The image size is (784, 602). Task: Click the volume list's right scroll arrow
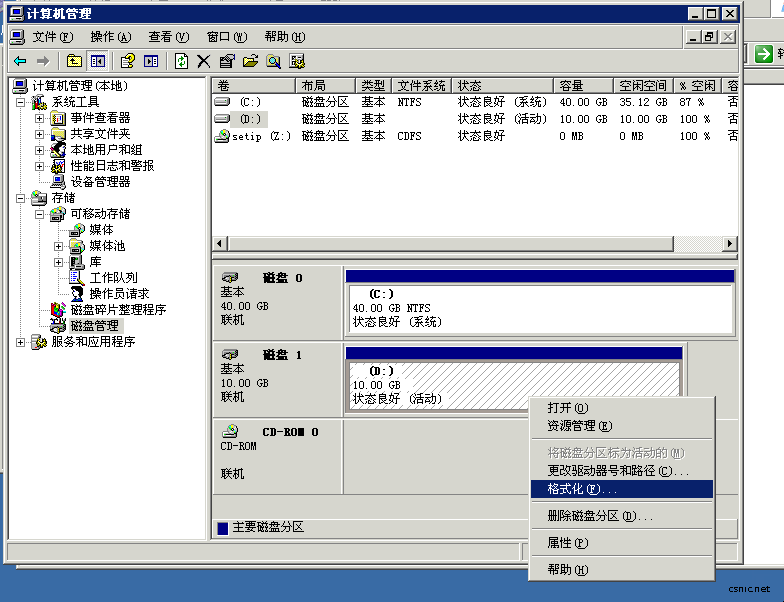click(730, 244)
